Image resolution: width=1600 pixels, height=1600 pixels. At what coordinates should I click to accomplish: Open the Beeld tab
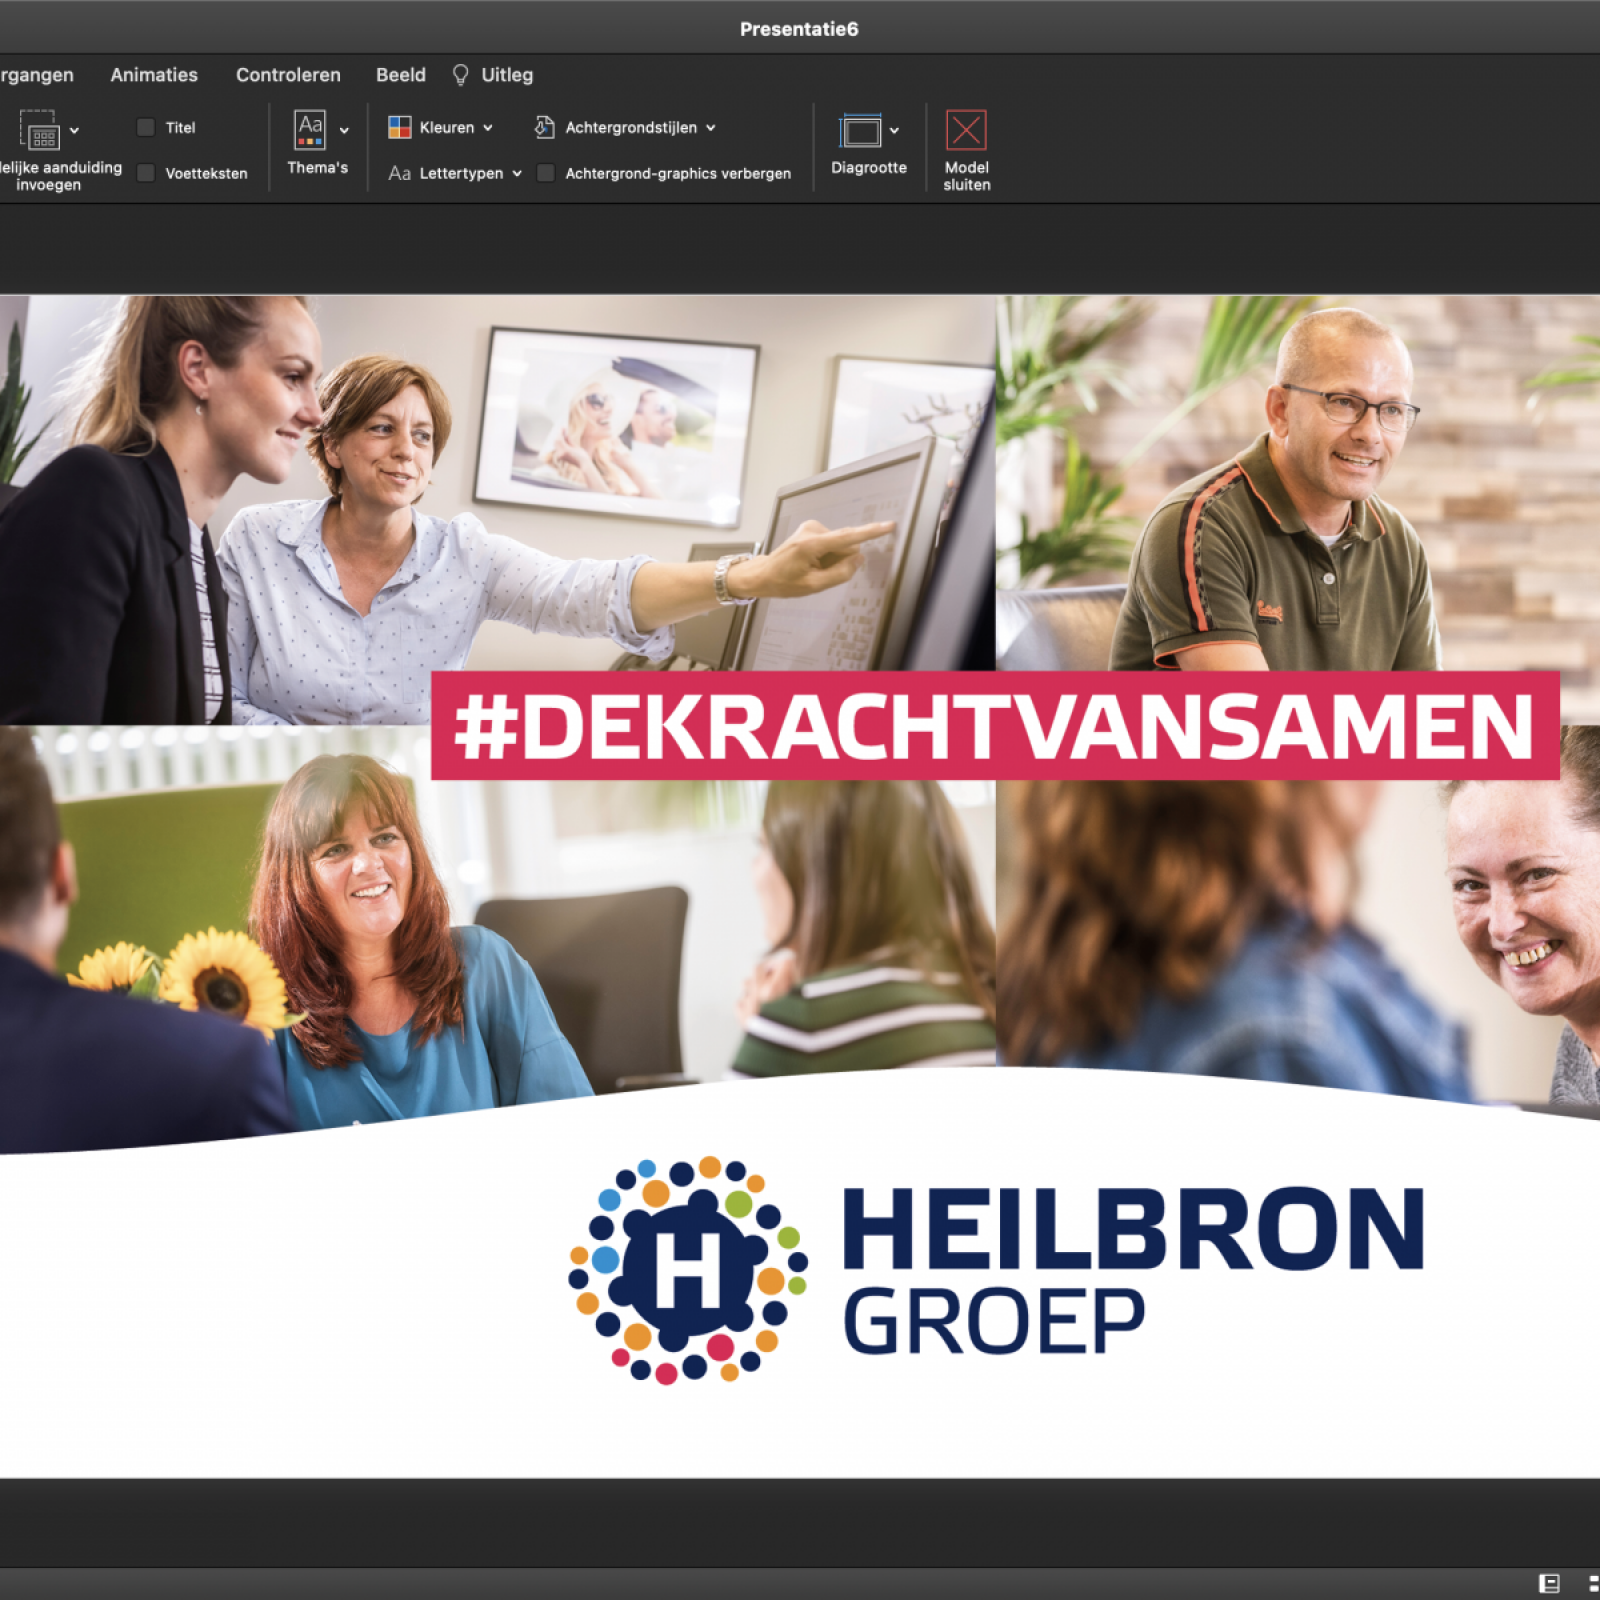click(x=400, y=75)
